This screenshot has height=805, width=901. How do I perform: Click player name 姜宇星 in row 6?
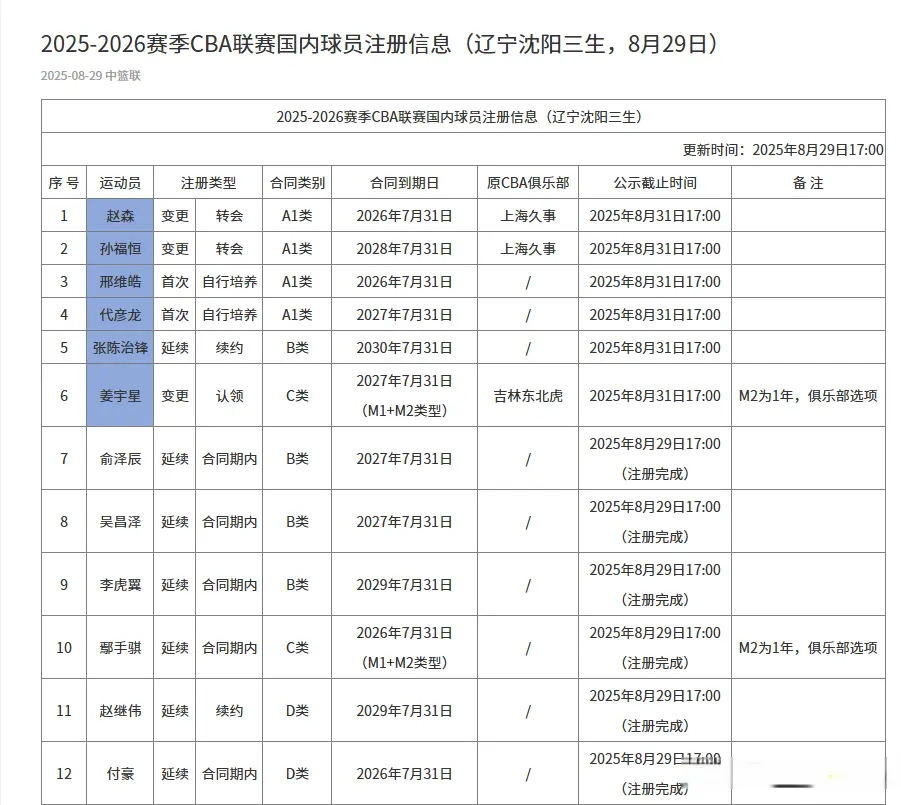[120, 396]
